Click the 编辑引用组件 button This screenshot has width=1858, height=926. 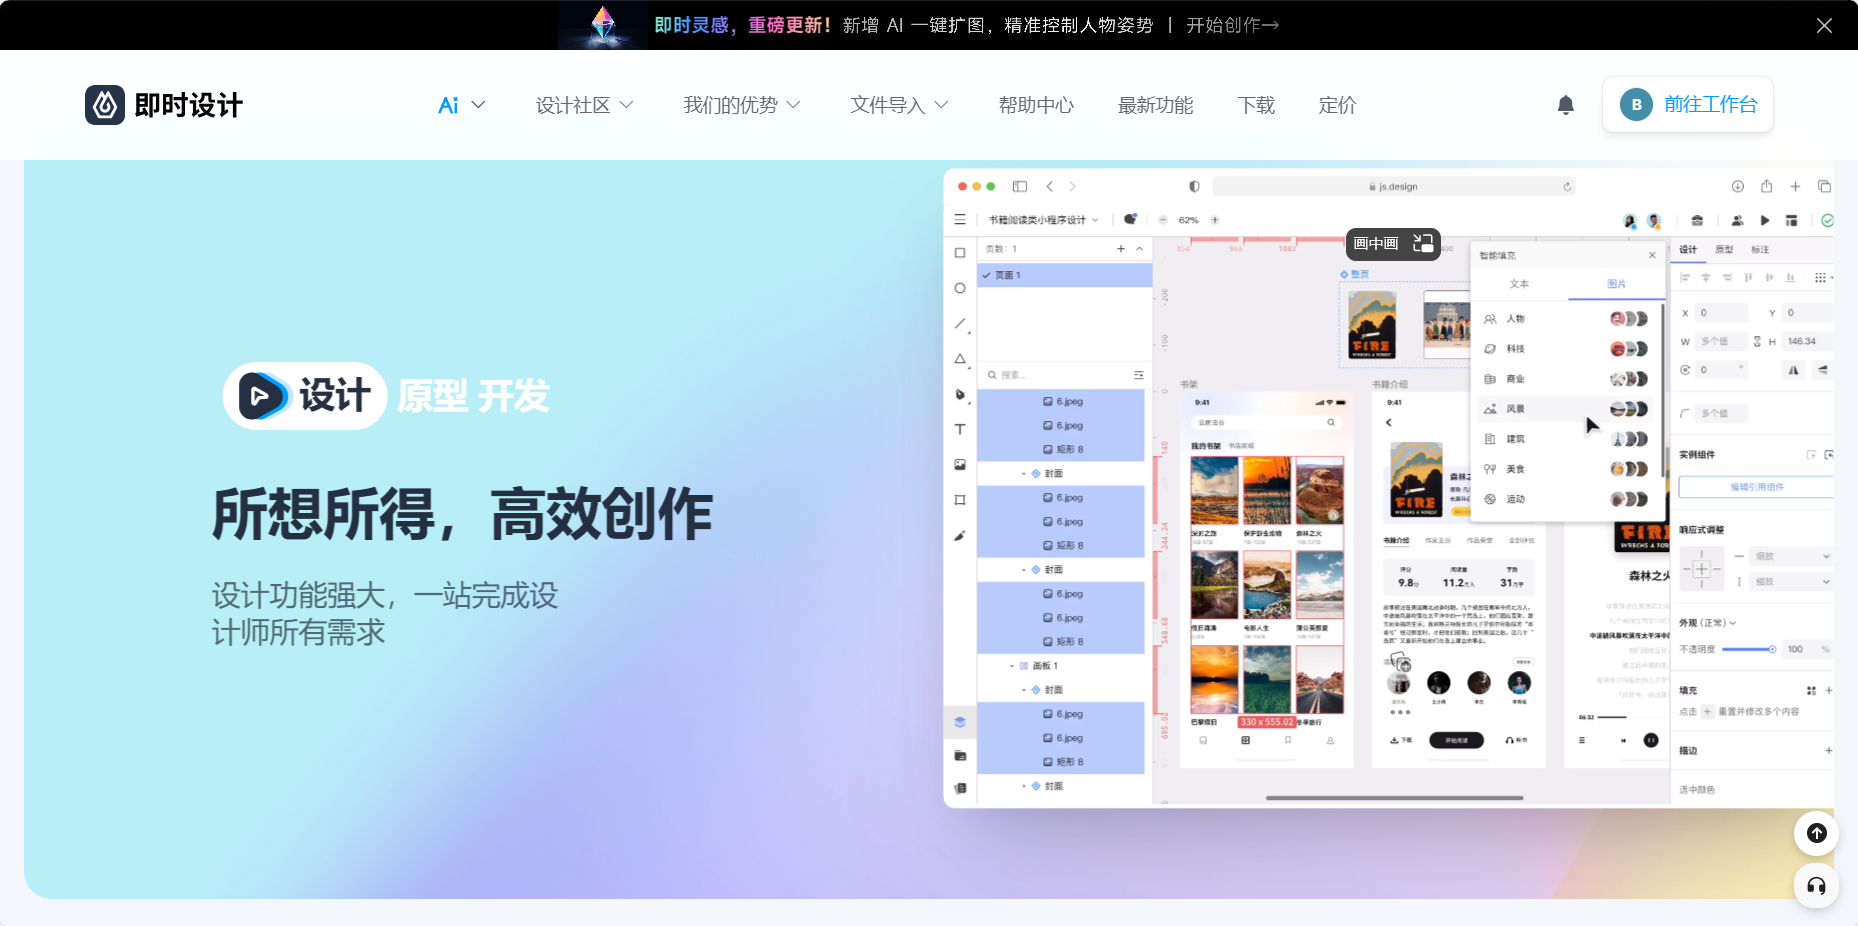pos(1757,487)
